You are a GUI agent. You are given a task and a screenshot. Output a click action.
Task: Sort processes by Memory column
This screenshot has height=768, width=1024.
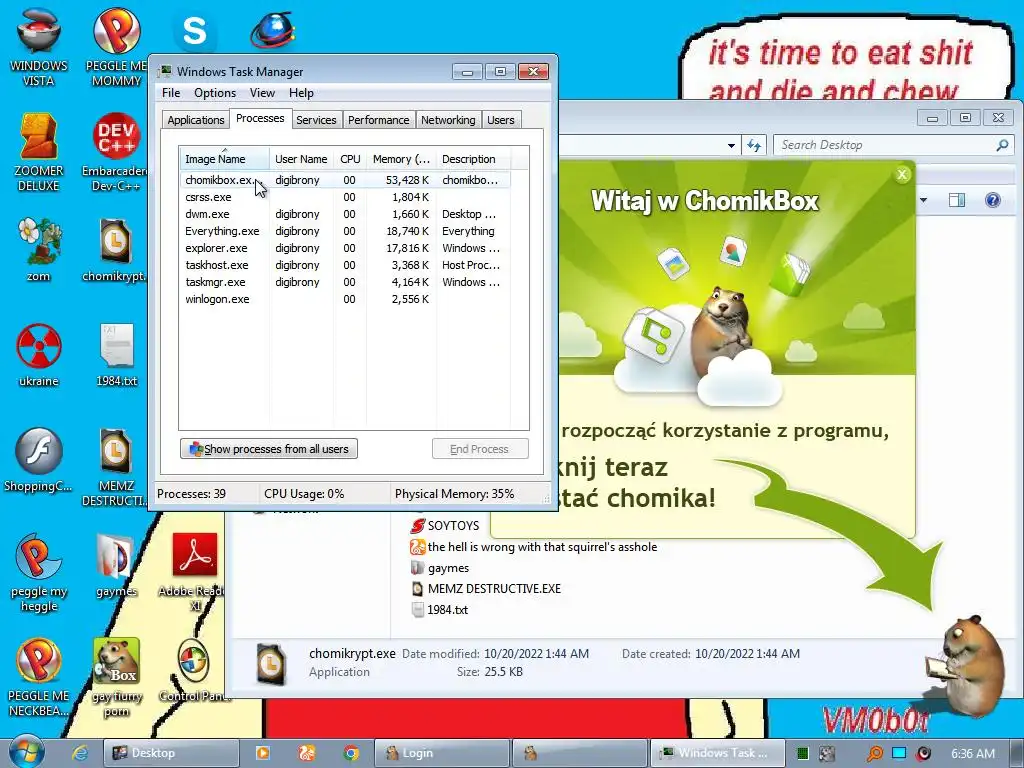401,159
